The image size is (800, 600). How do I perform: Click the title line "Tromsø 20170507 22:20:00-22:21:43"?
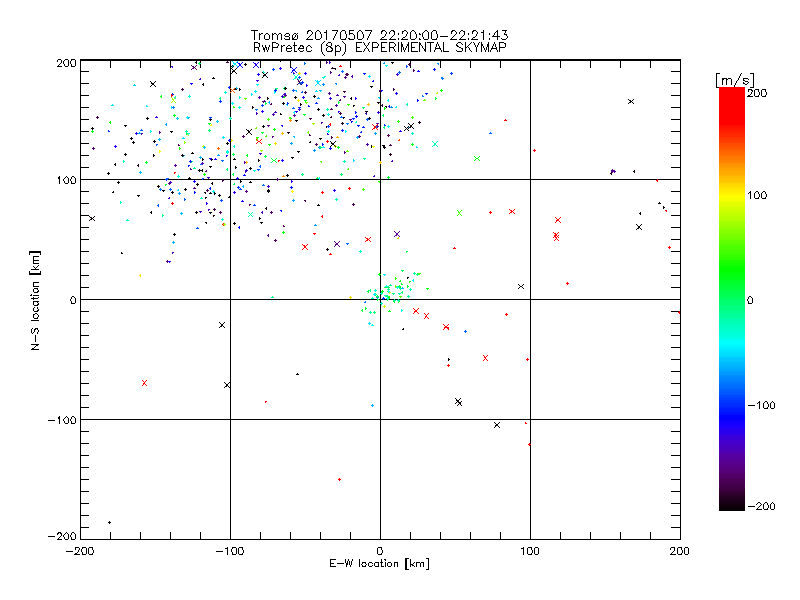[379, 35]
